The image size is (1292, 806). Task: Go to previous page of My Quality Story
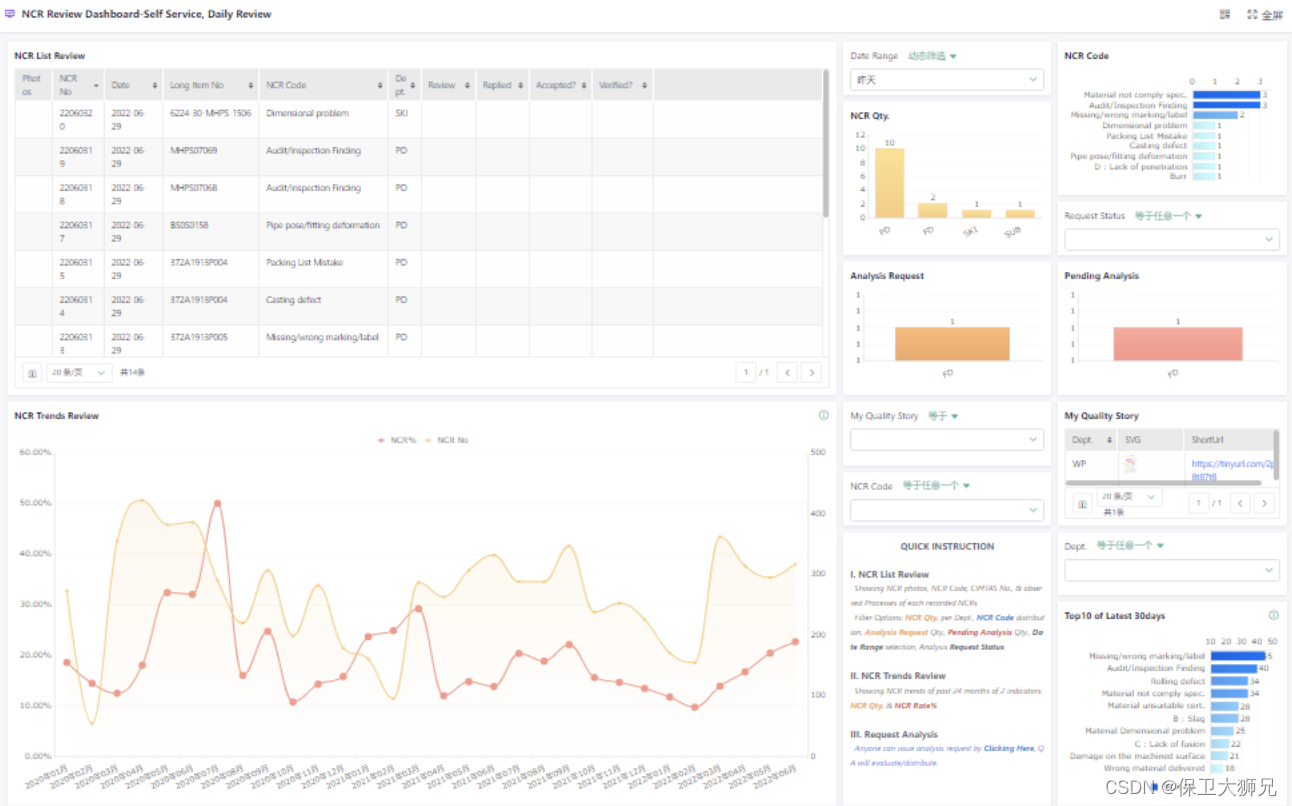[x=1241, y=503]
